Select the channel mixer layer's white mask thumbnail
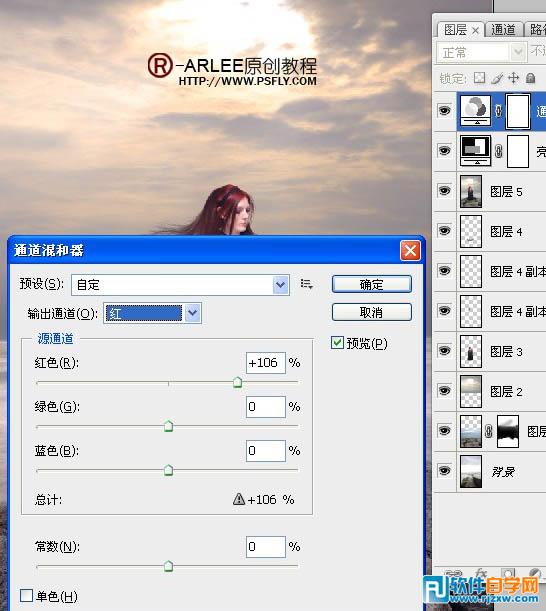The height and width of the screenshot is (611, 546). tap(518, 111)
